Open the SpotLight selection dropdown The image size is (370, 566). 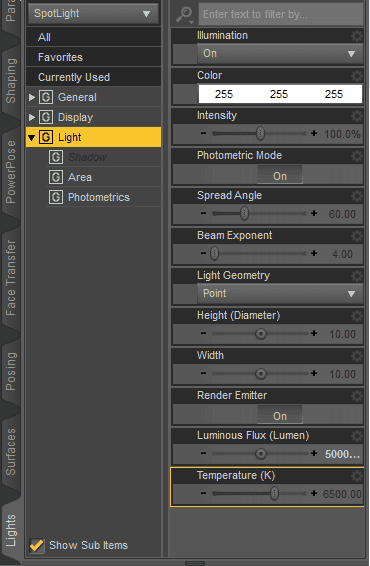click(x=93, y=14)
